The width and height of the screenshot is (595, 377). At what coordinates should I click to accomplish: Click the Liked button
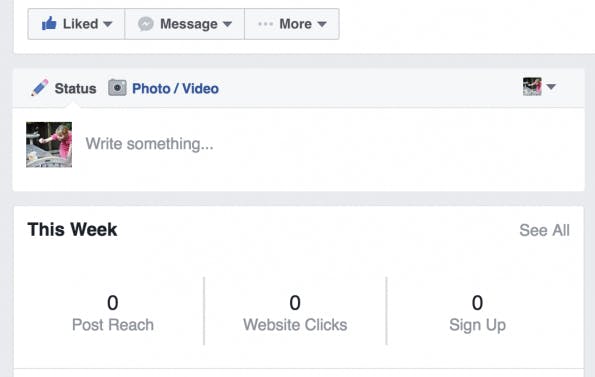pyautogui.click(x=76, y=24)
